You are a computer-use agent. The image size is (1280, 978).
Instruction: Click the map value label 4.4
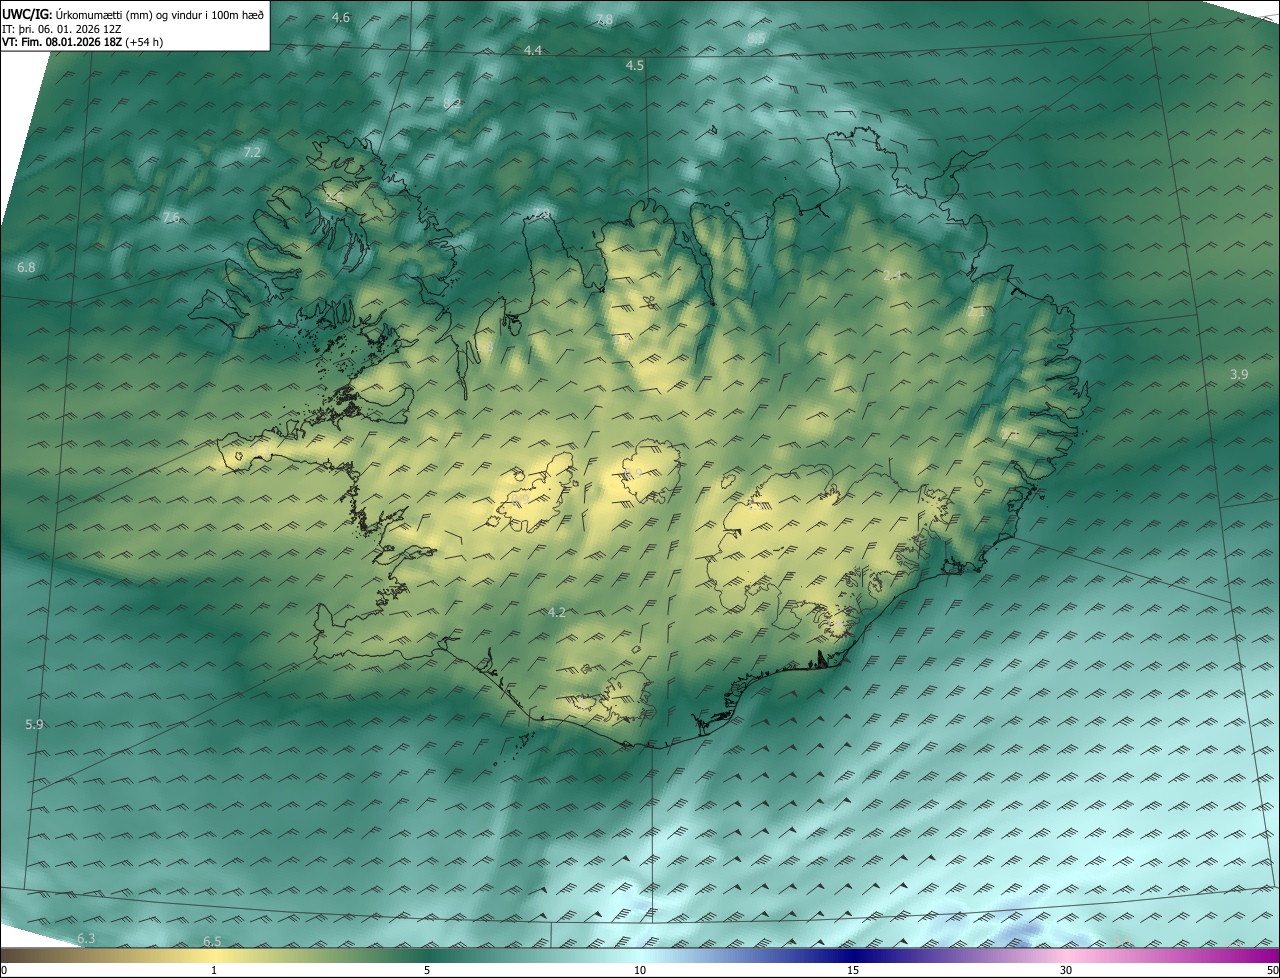(x=533, y=51)
